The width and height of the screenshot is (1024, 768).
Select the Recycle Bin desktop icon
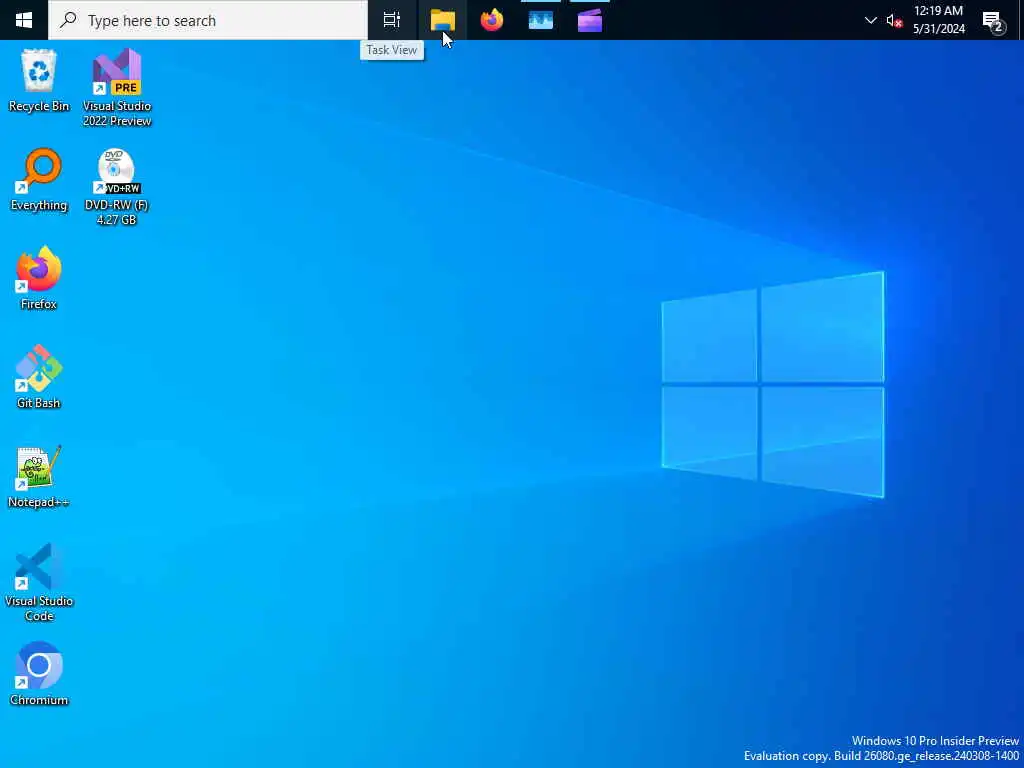pos(39,81)
